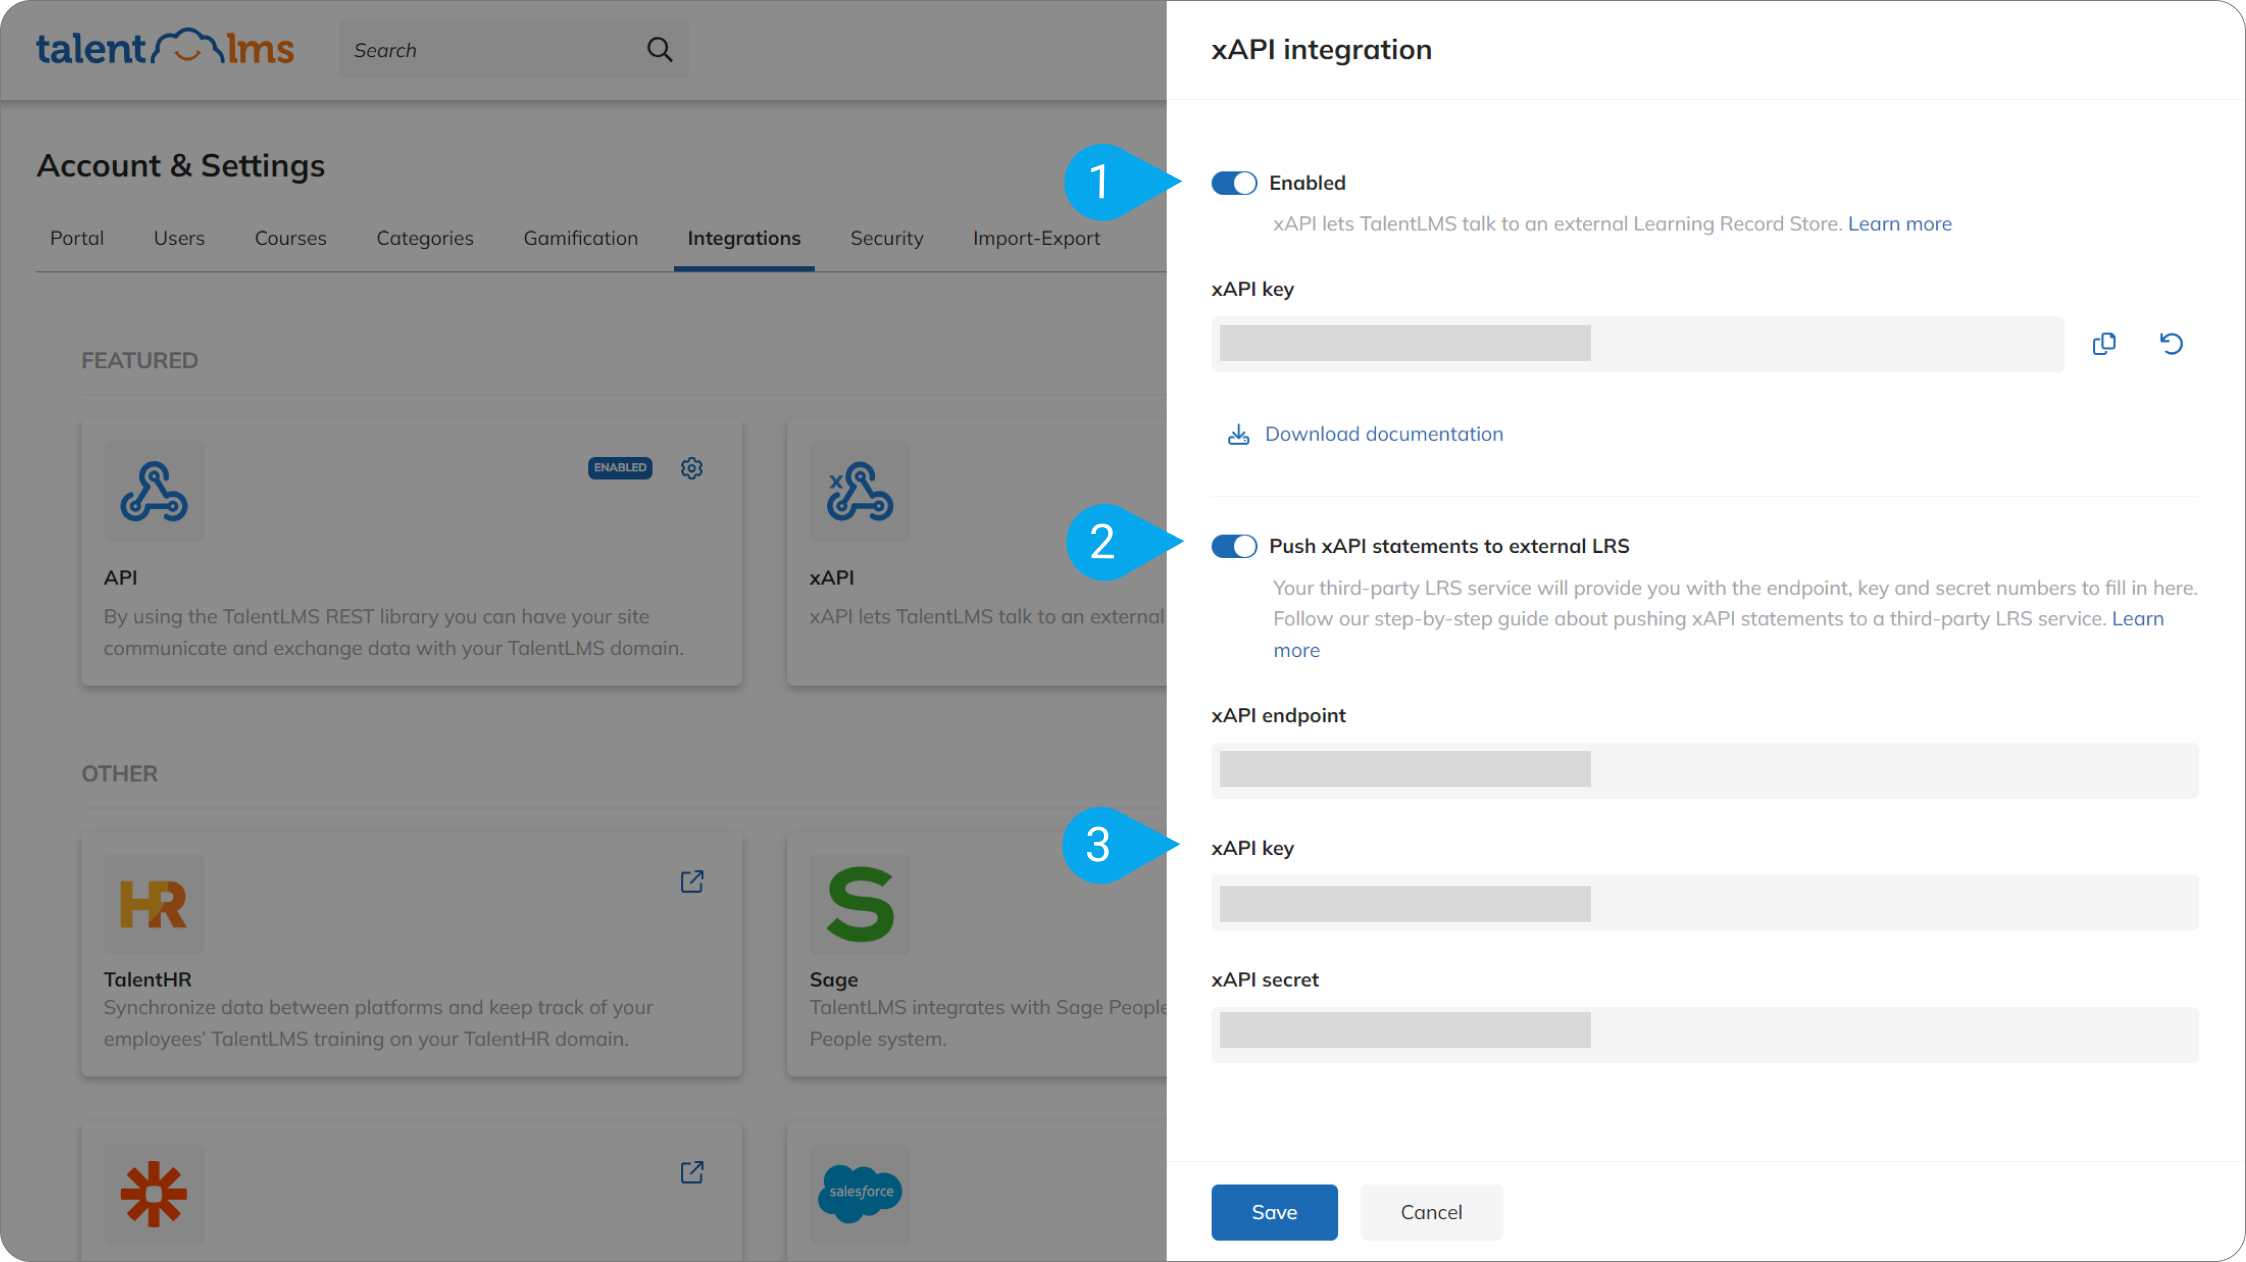Viewport: 2246px width, 1262px height.
Task: Switch to the Categories tab
Action: (425, 238)
